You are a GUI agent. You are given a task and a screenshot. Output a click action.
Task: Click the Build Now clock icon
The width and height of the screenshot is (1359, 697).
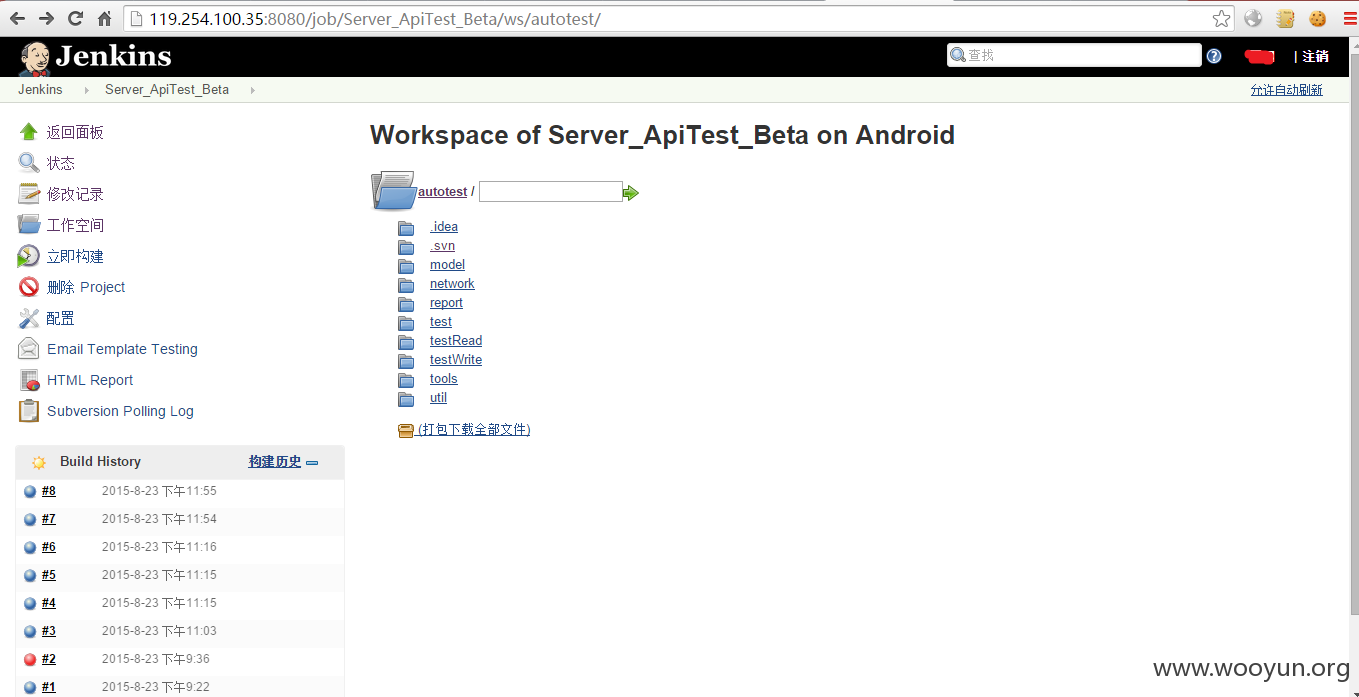(29, 256)
